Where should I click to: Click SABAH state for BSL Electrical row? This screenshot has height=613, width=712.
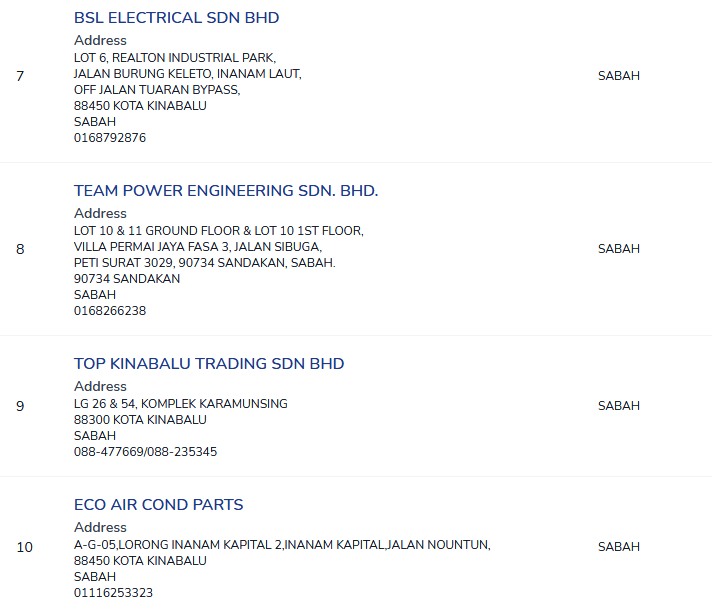[x=618, y=76]
